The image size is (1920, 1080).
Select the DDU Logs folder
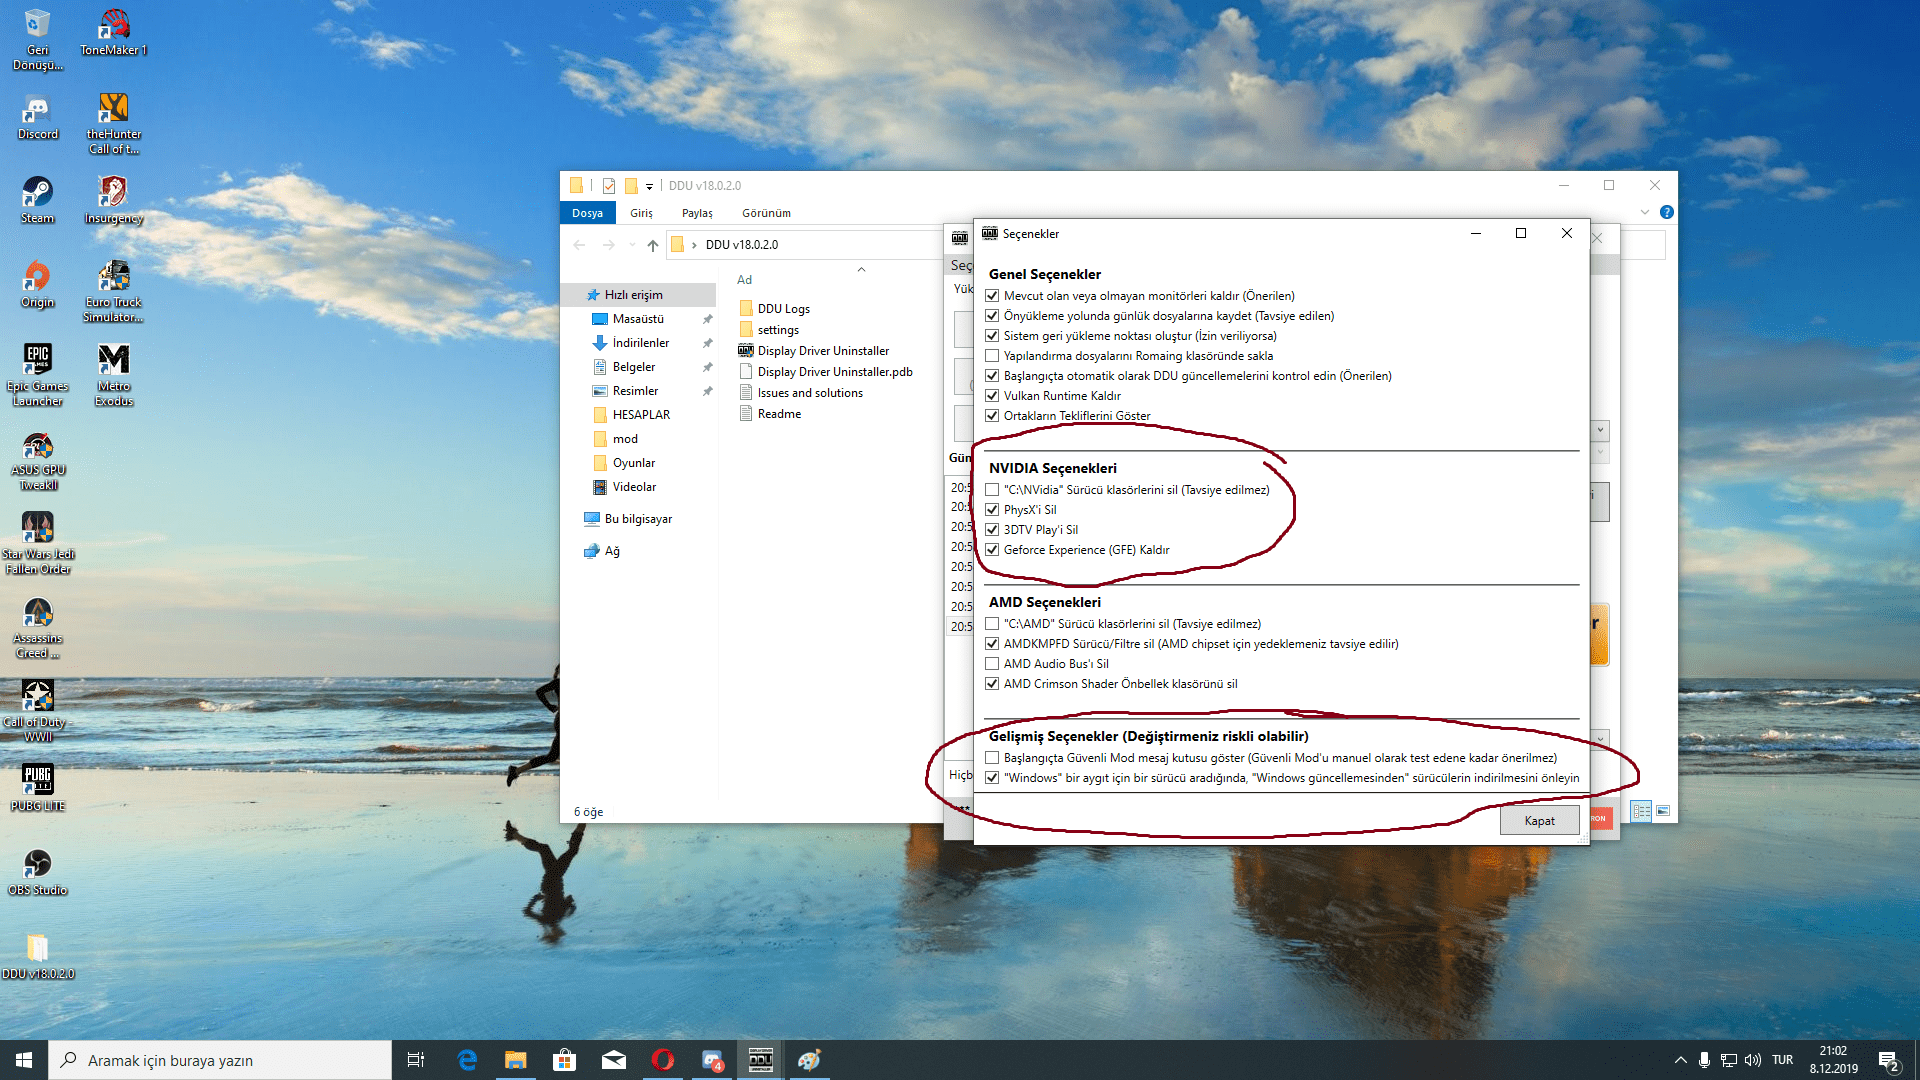783,309
